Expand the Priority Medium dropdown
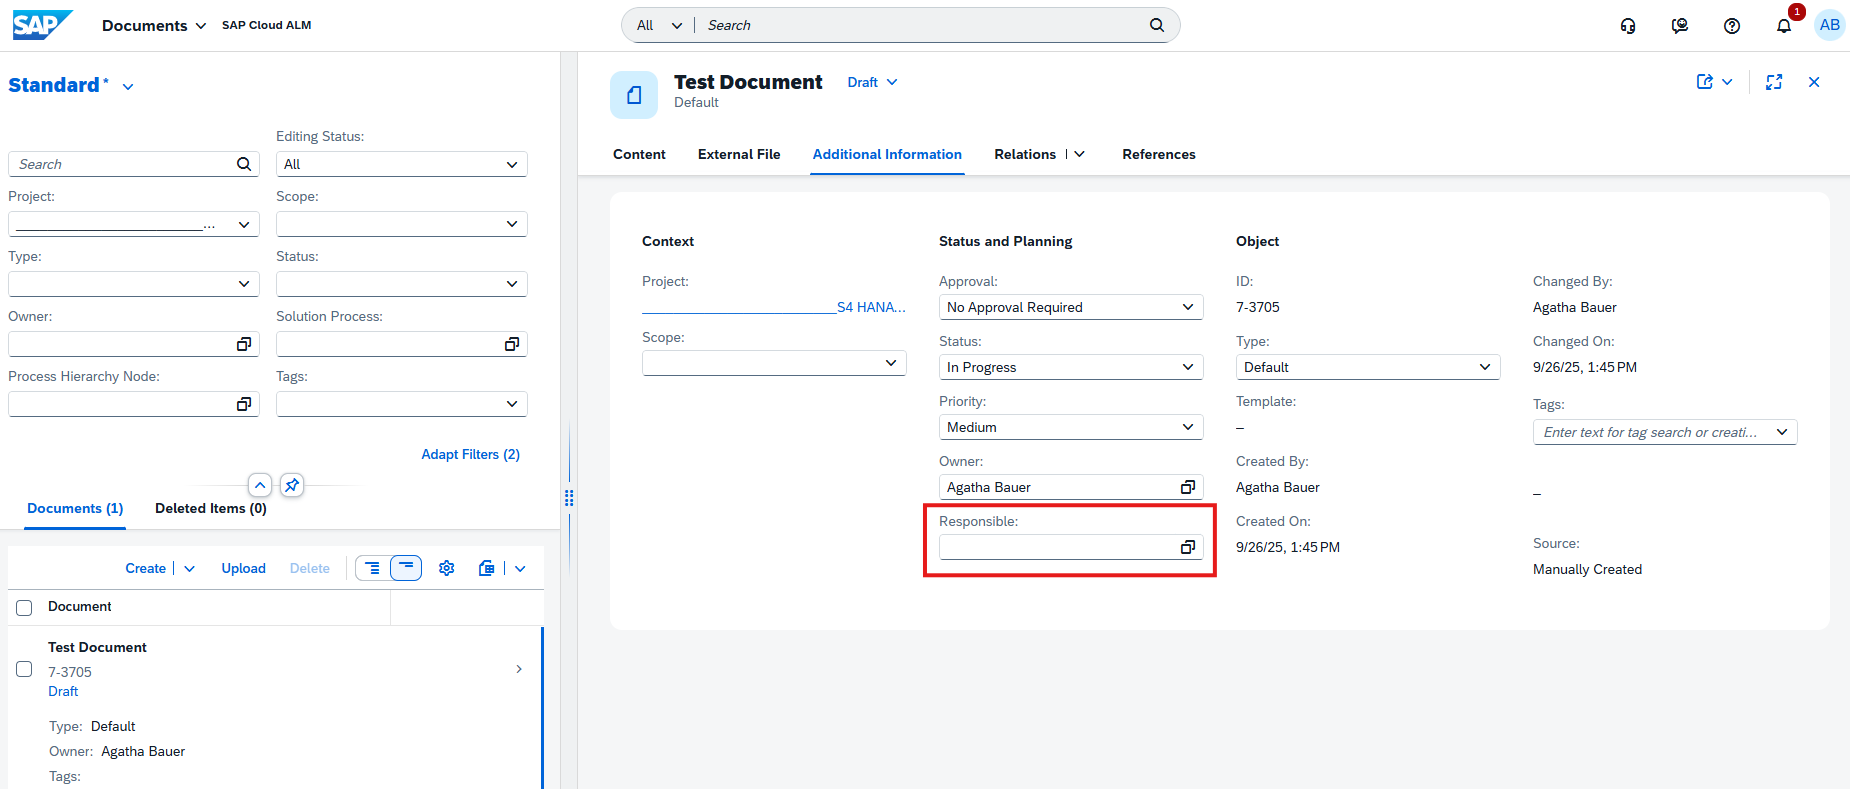Viewport: 1850px width, 789px height. tap(1187, 427)
